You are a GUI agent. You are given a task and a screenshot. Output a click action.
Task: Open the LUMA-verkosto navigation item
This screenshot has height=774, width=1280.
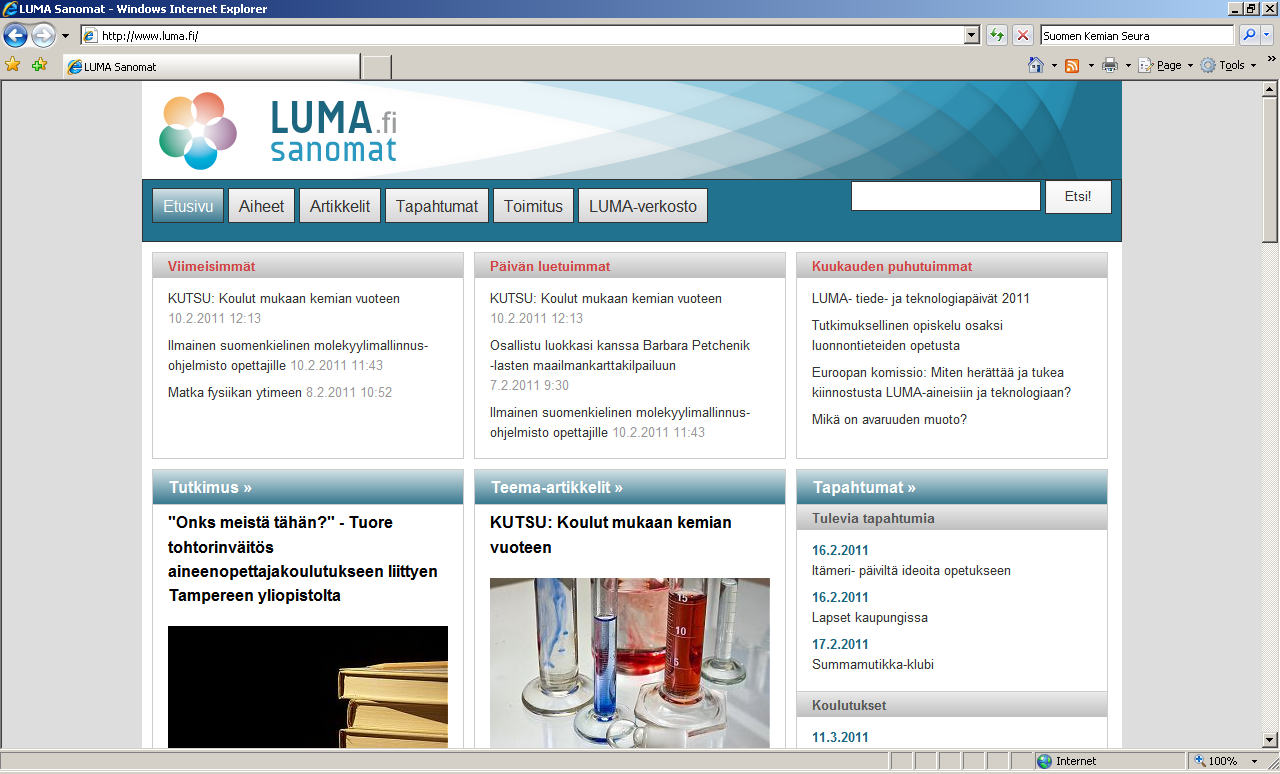(643, 206)
